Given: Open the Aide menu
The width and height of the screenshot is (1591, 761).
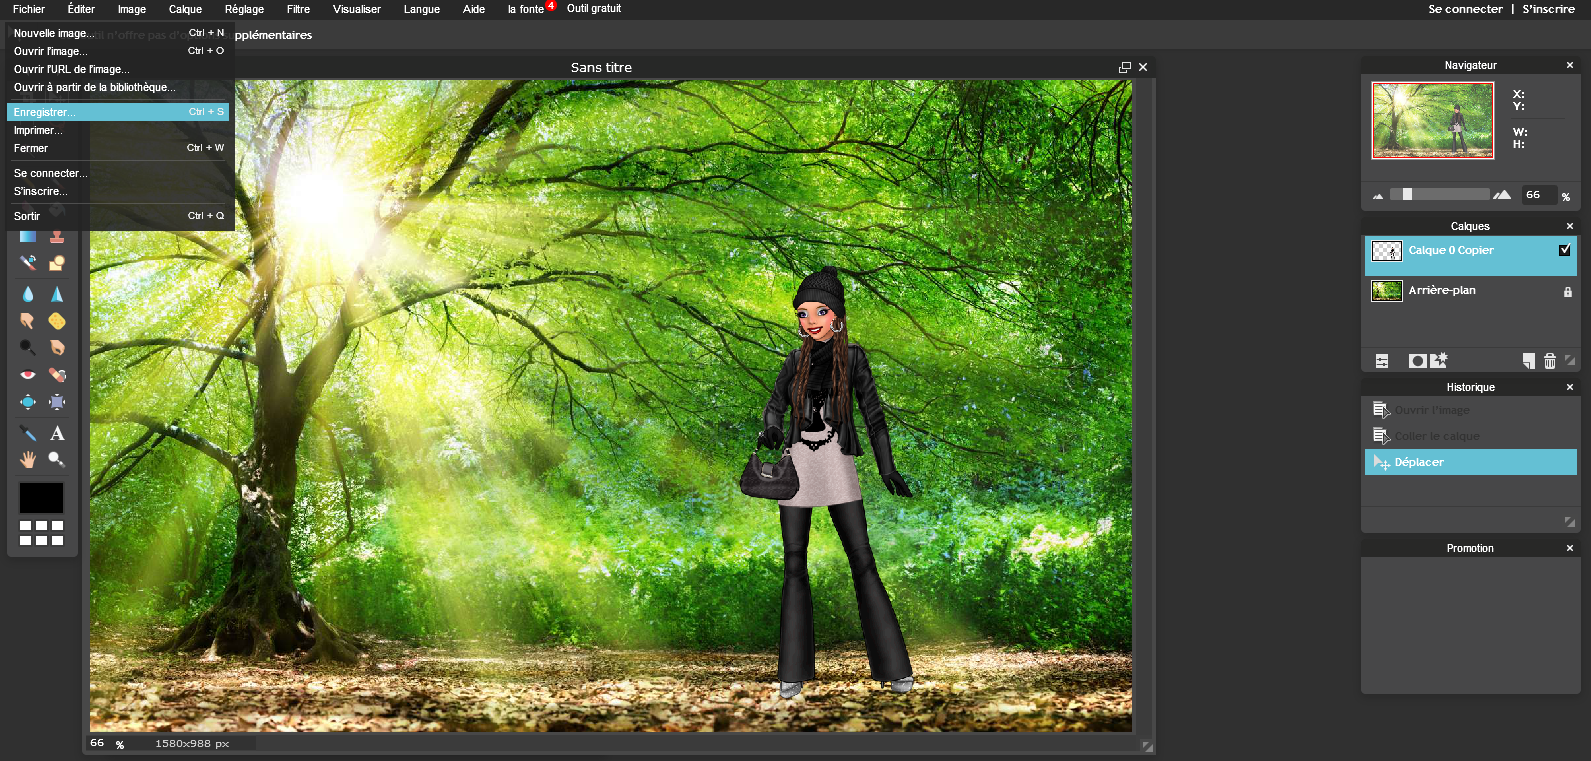Looking at the screenshot, I should coord(474,9).
